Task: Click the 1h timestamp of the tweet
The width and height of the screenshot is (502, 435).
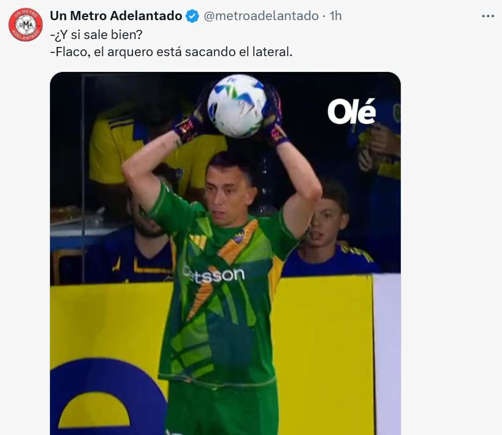Action: 336,16
